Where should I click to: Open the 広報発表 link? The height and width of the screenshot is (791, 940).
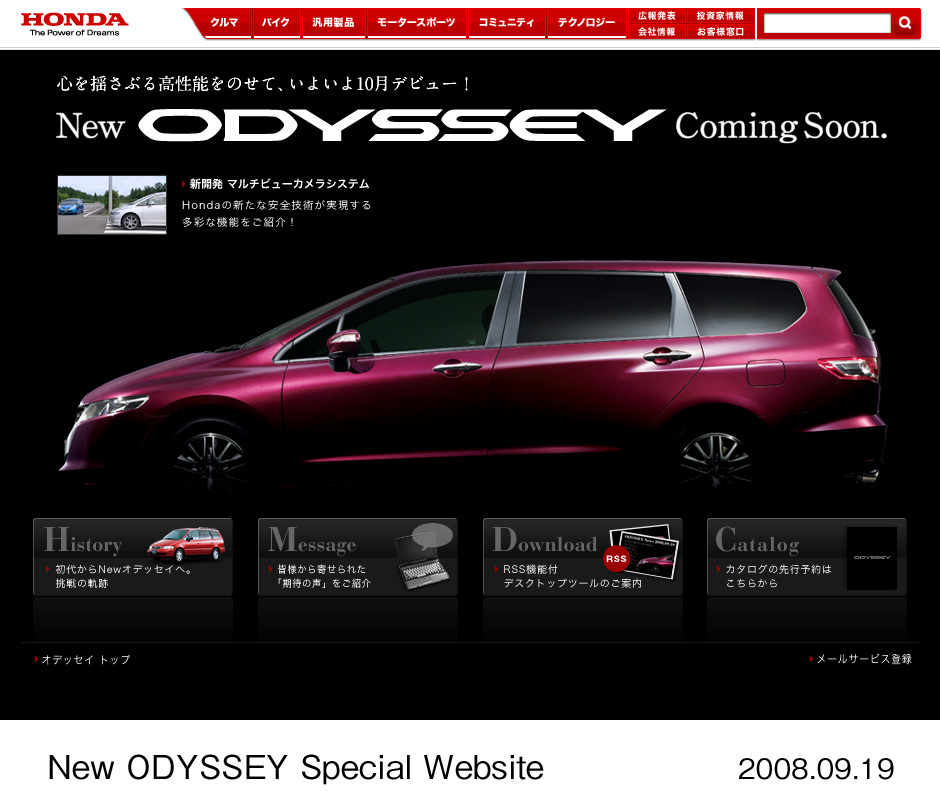(657, 16)
